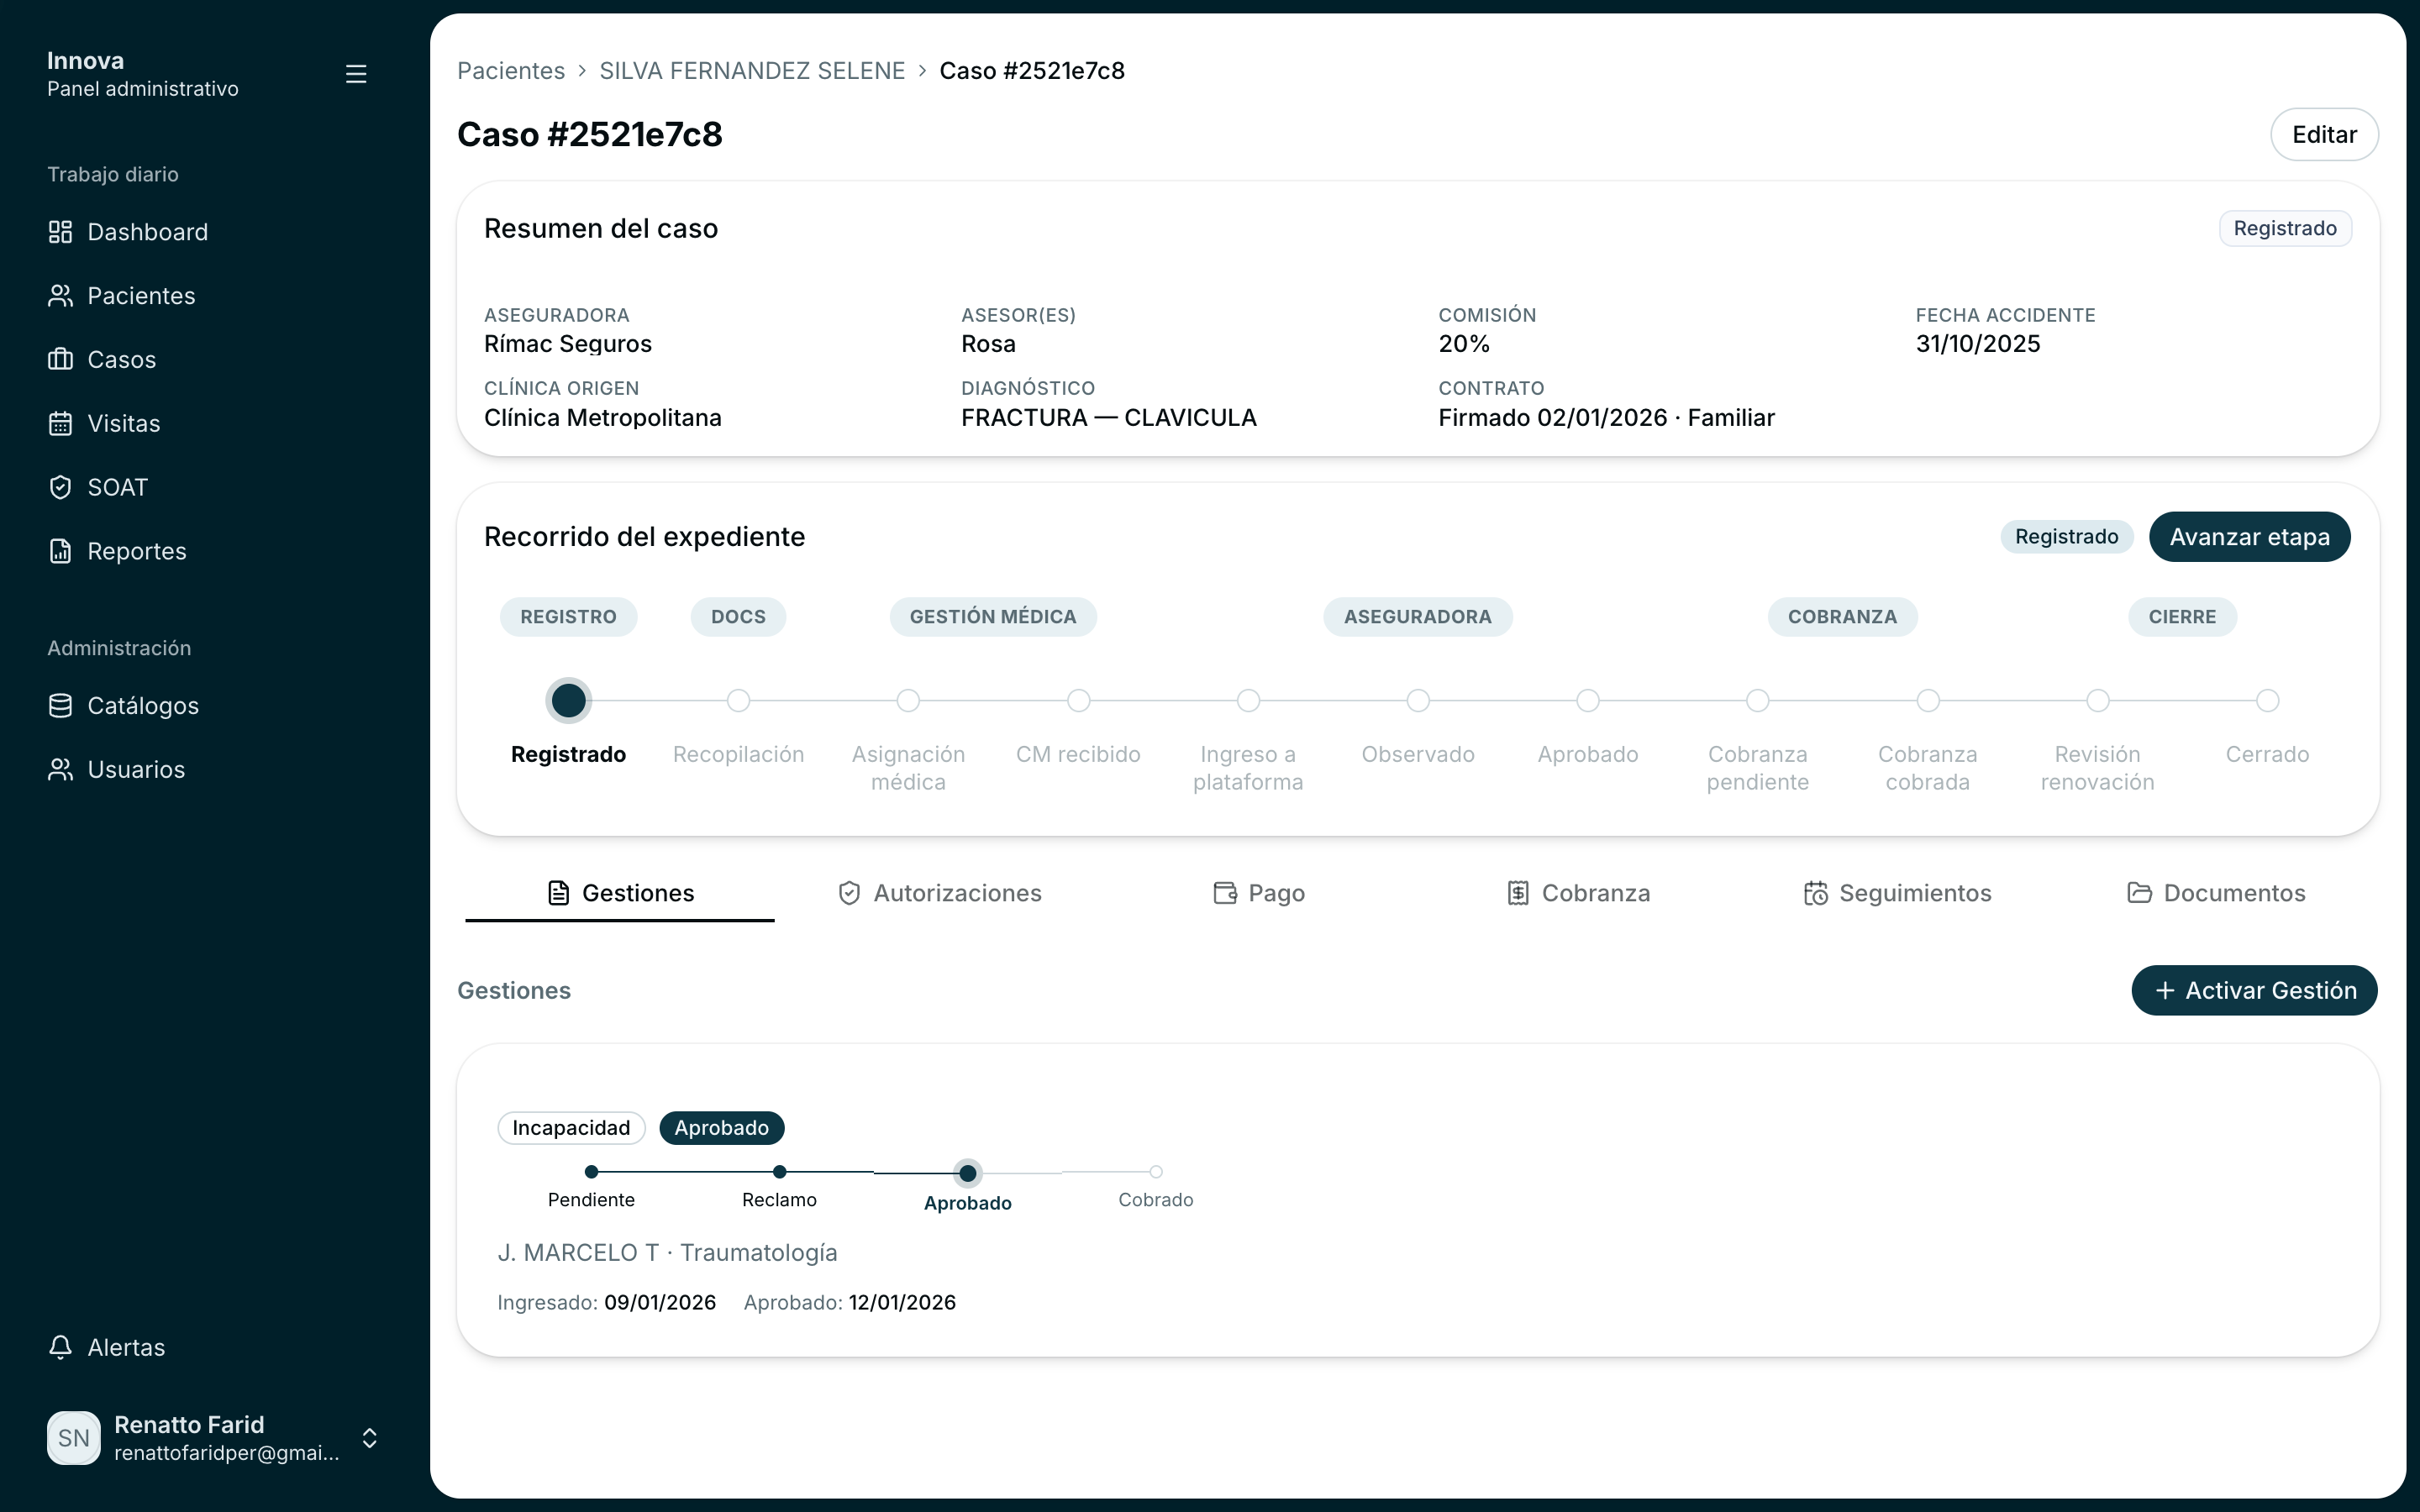Click the fecha accidente "31/10/2025" value

[1978, 344]
